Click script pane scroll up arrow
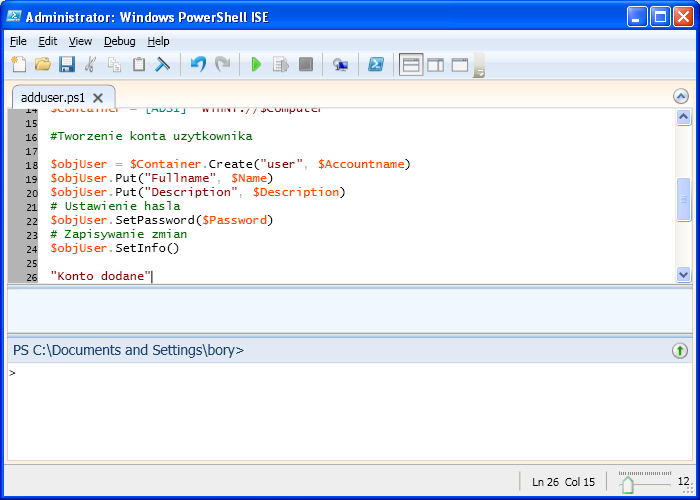Screen dimensions: 700x500 683,117
